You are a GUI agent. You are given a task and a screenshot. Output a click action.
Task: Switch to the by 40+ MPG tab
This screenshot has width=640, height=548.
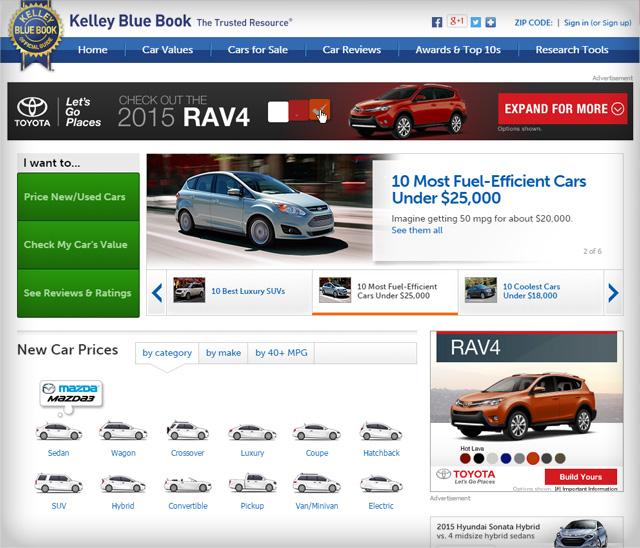pos(281,353)
